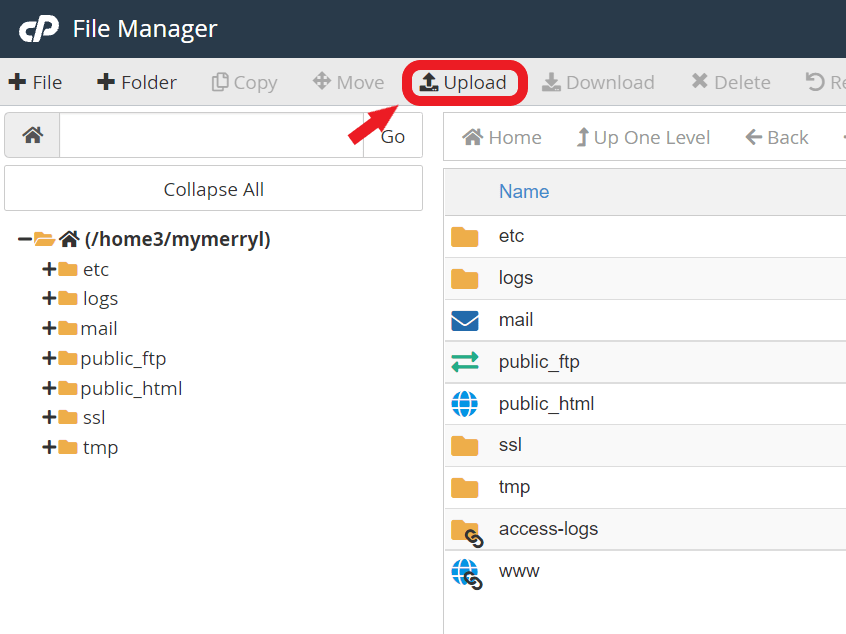Expand the etc folder in the tree
Screen dimensions: 846x634
coord(49,269)
